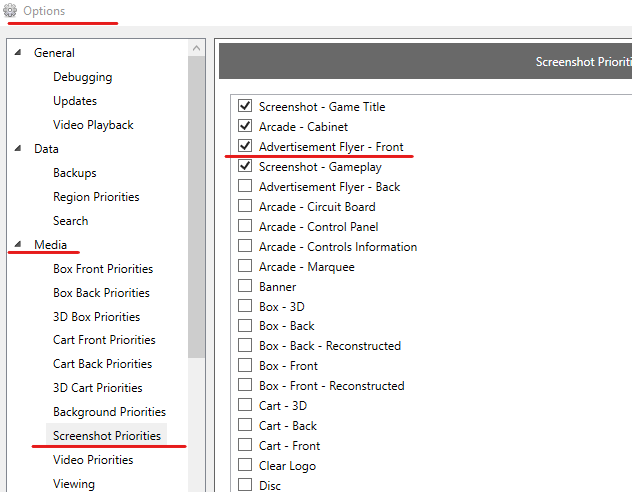632x492 pixels.
Task: Uncheck Screenshot - Game Title checkbox
Action: coord(245,106)
